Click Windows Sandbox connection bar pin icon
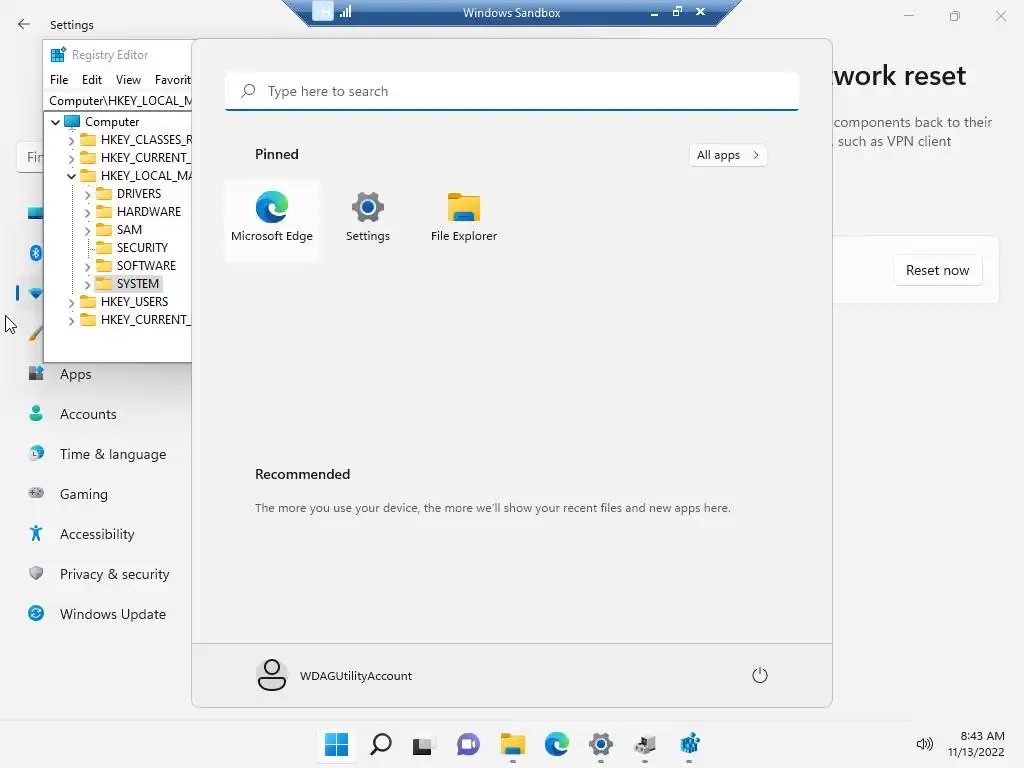The image size is (1024, 768). 323,11
